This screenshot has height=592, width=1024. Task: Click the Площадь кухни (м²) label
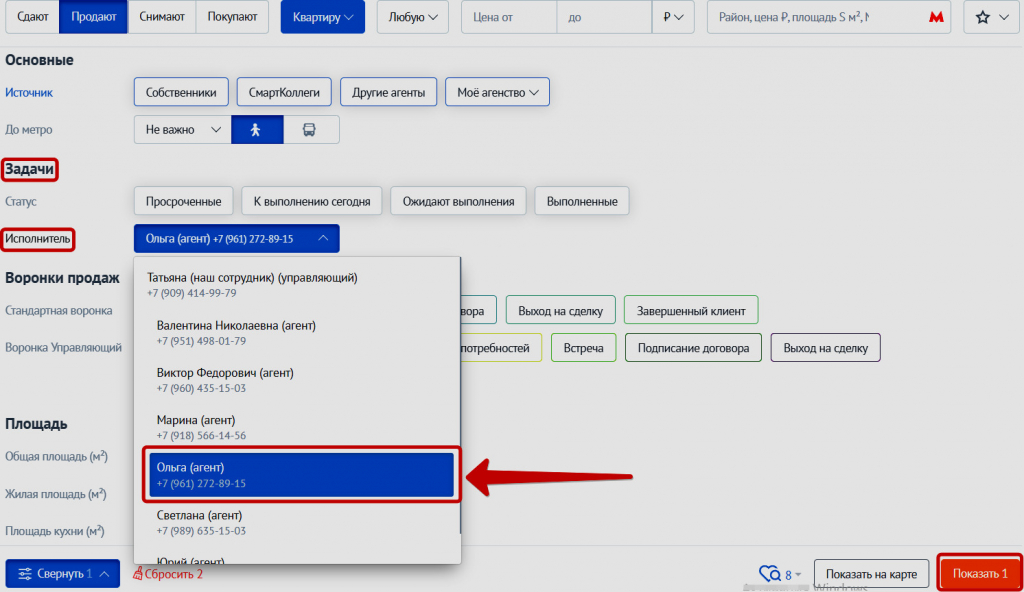55,531
